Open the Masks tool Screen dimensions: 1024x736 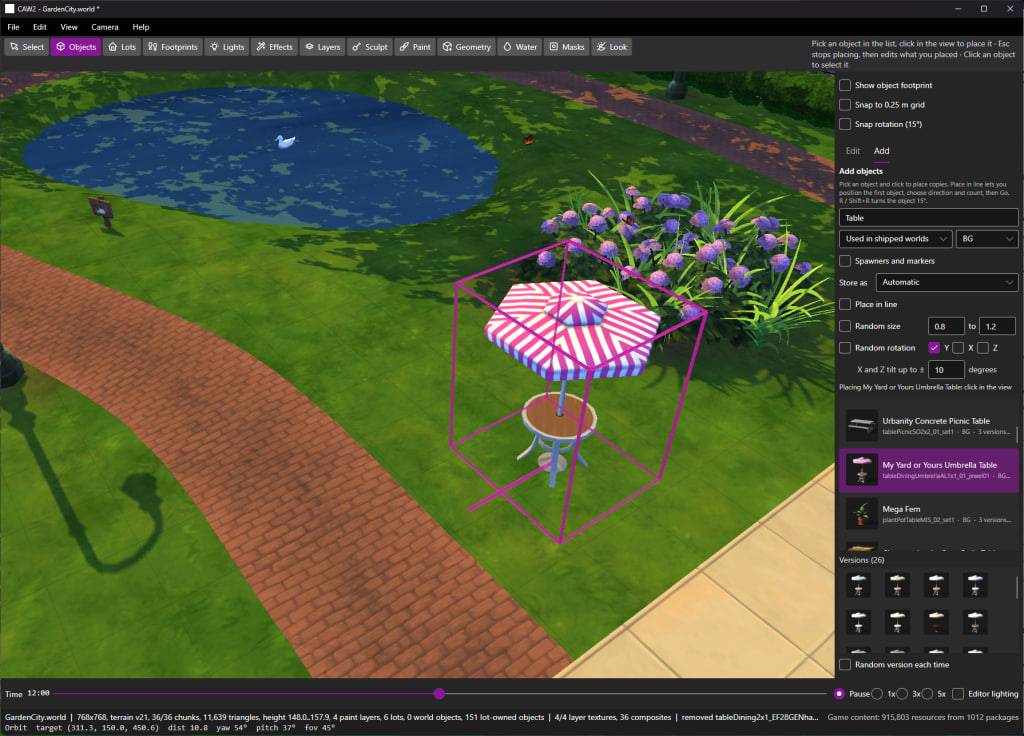point(566,47)
